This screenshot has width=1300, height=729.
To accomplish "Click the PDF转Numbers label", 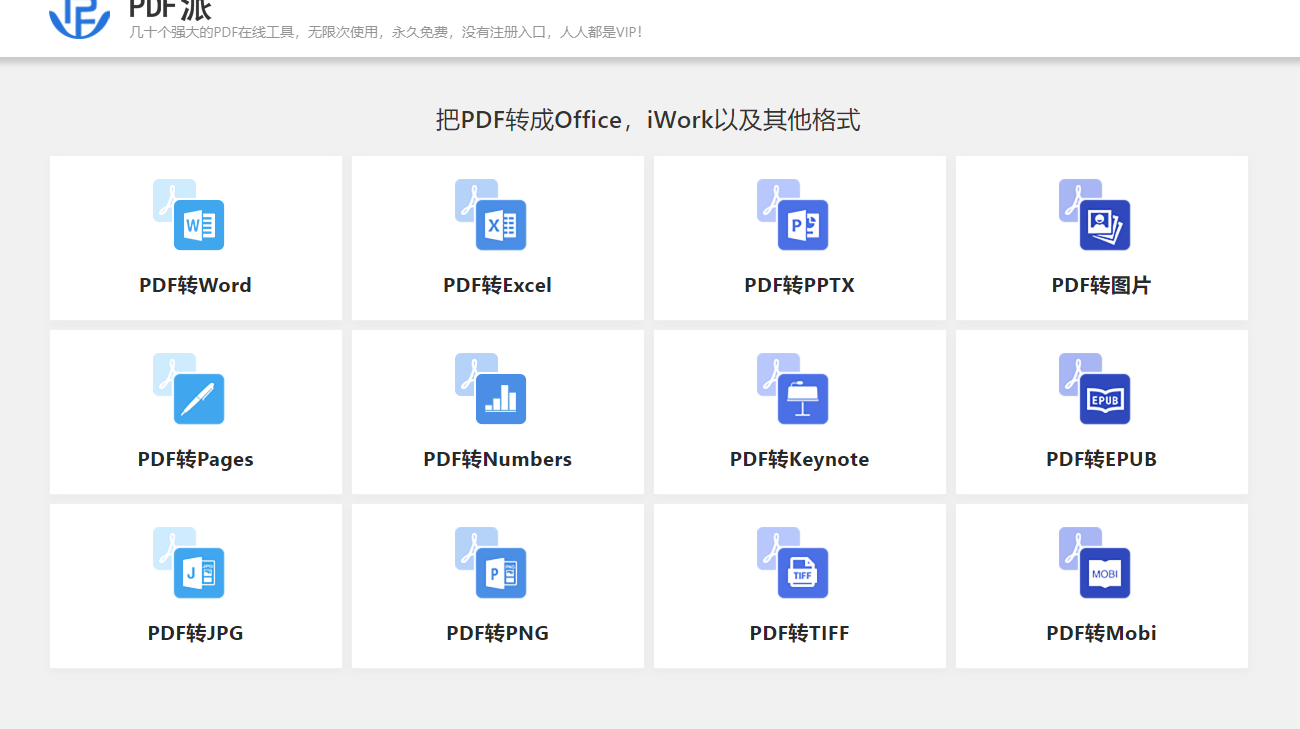I will [497, 459].
